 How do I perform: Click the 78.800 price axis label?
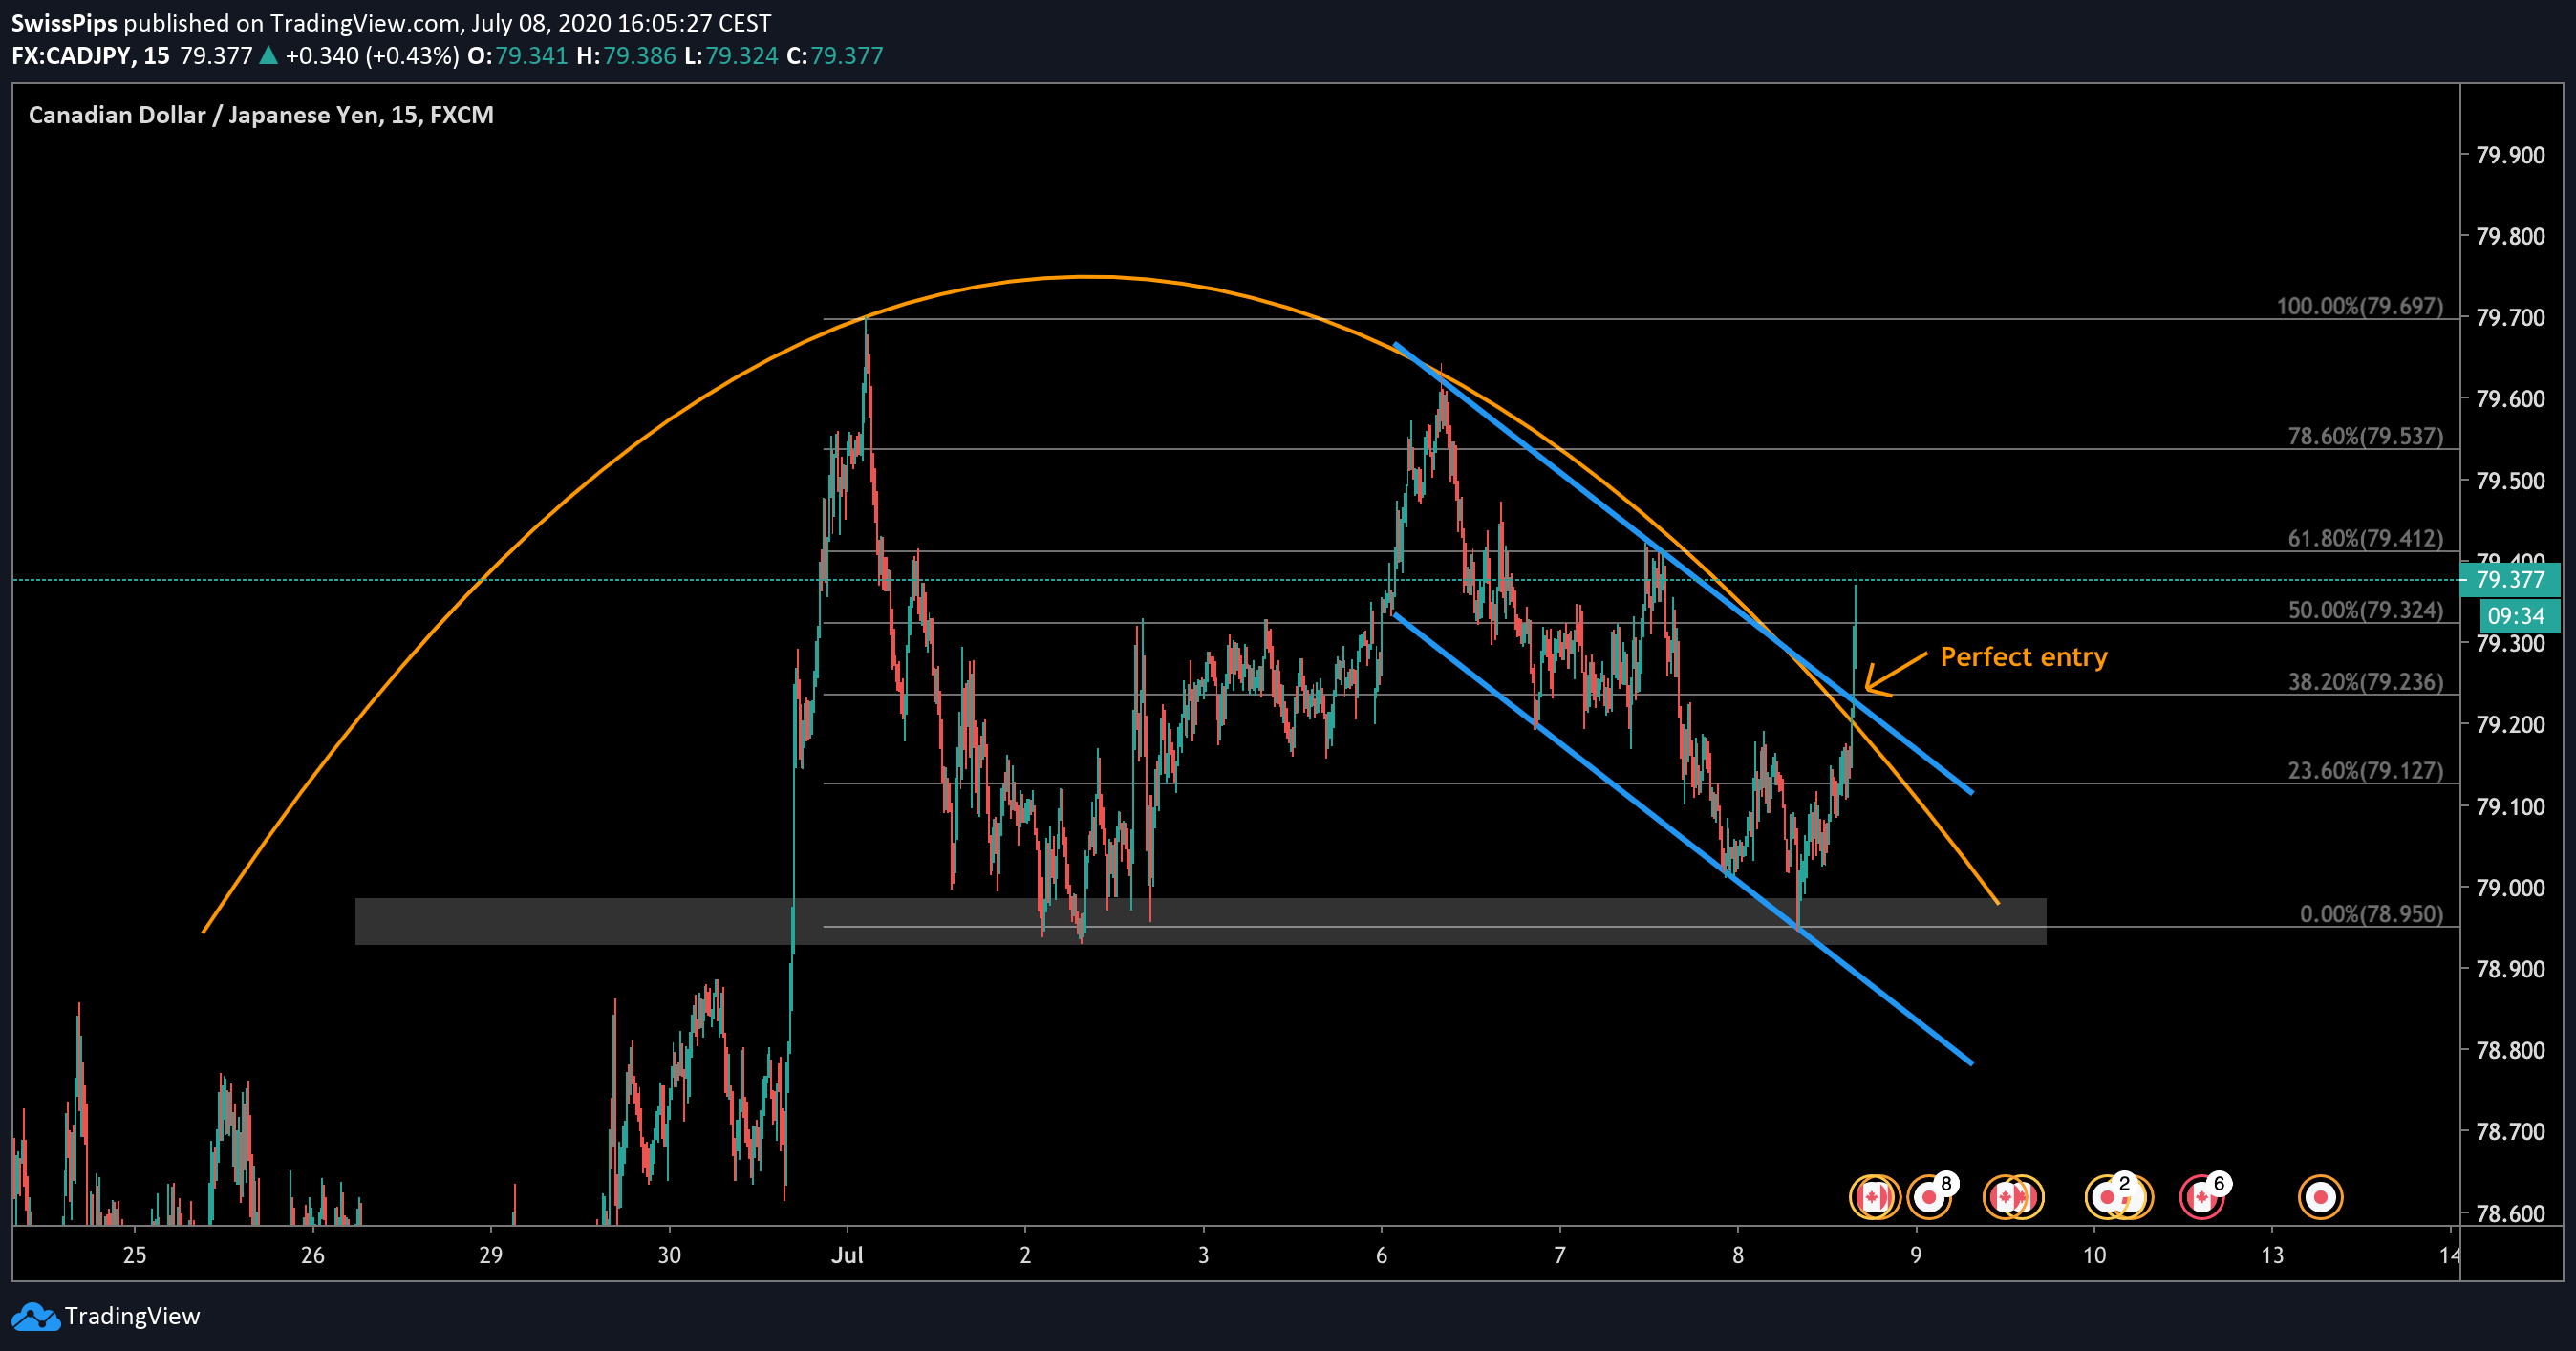click(x=2510, y=1050)
